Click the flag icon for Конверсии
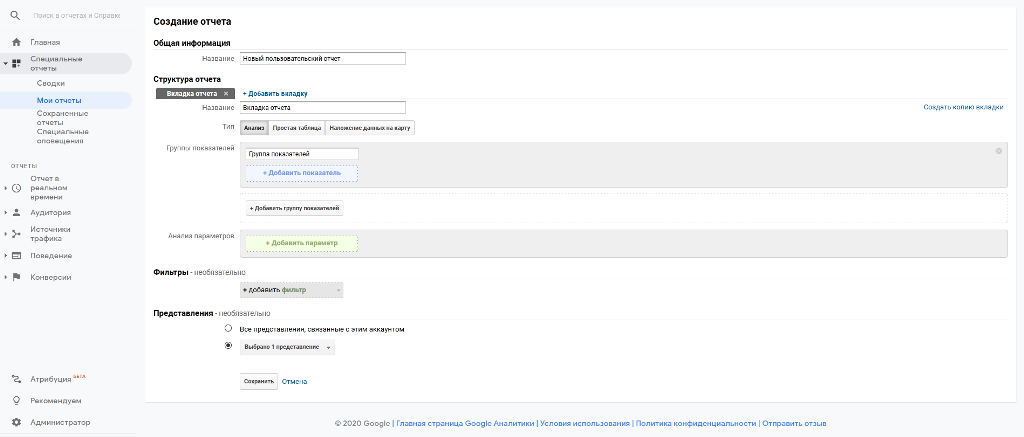This screenshot has width=1024, height=437. click(x=16, y=277)
